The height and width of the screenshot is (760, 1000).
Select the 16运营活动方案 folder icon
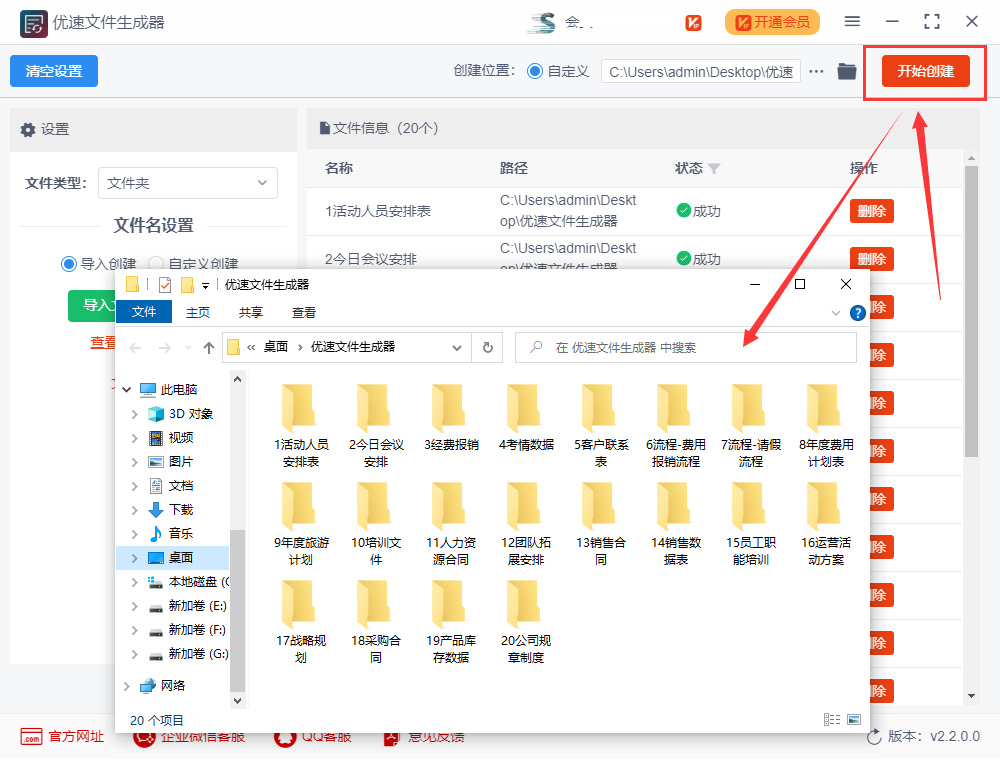[825, 506]
